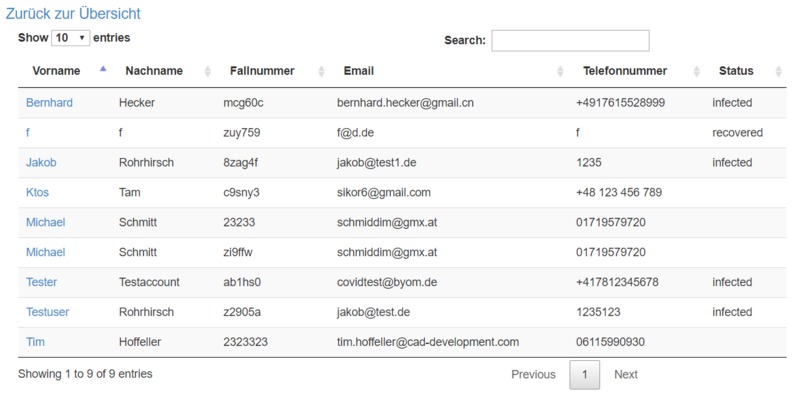The width and height of the screenshot is (806, 409).
Task: Open the Bernhard patient link
Action: [49, 103]
